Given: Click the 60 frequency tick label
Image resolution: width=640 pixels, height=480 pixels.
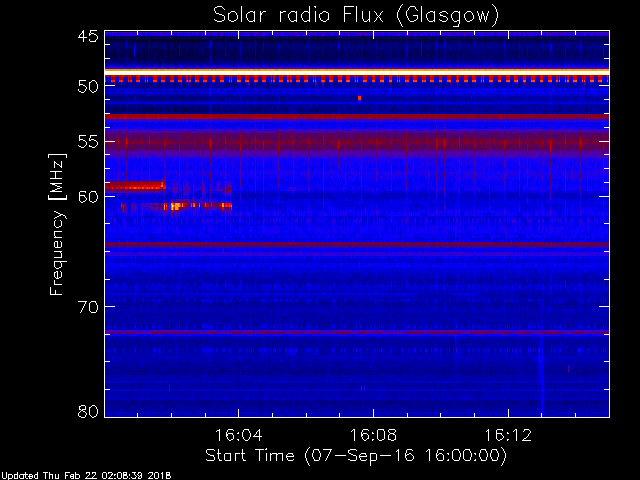Looking at the screenshot, I should point(88,197).
